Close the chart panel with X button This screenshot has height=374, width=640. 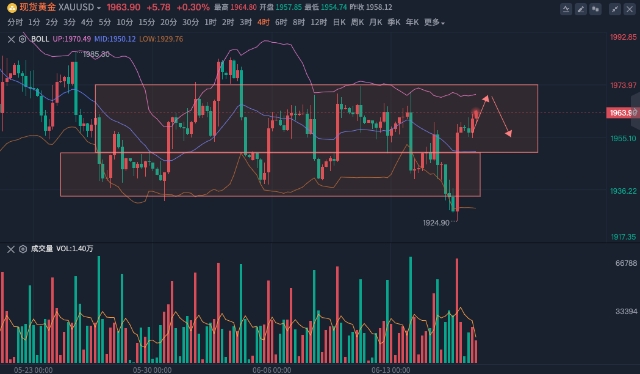tap(630, 9)
